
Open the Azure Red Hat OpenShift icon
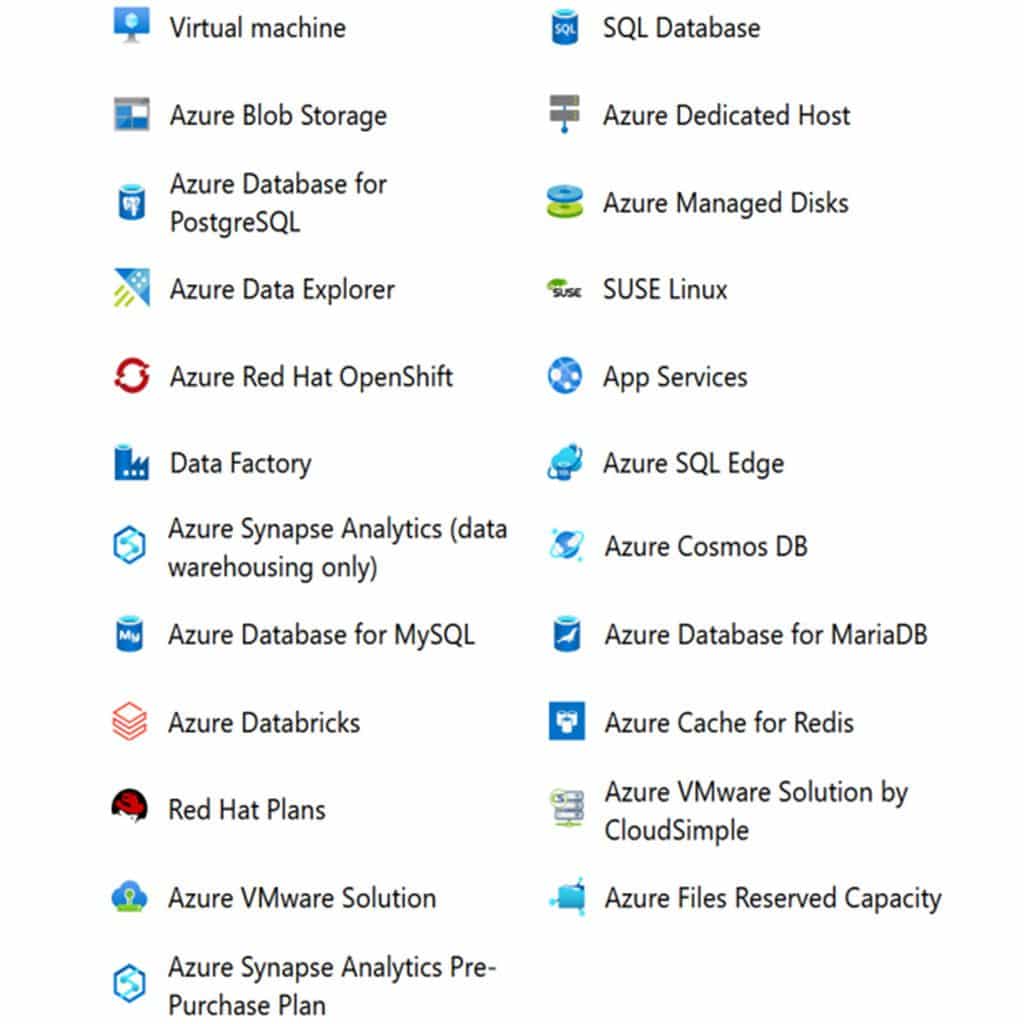pyautogui.click(x=131, y=377)
